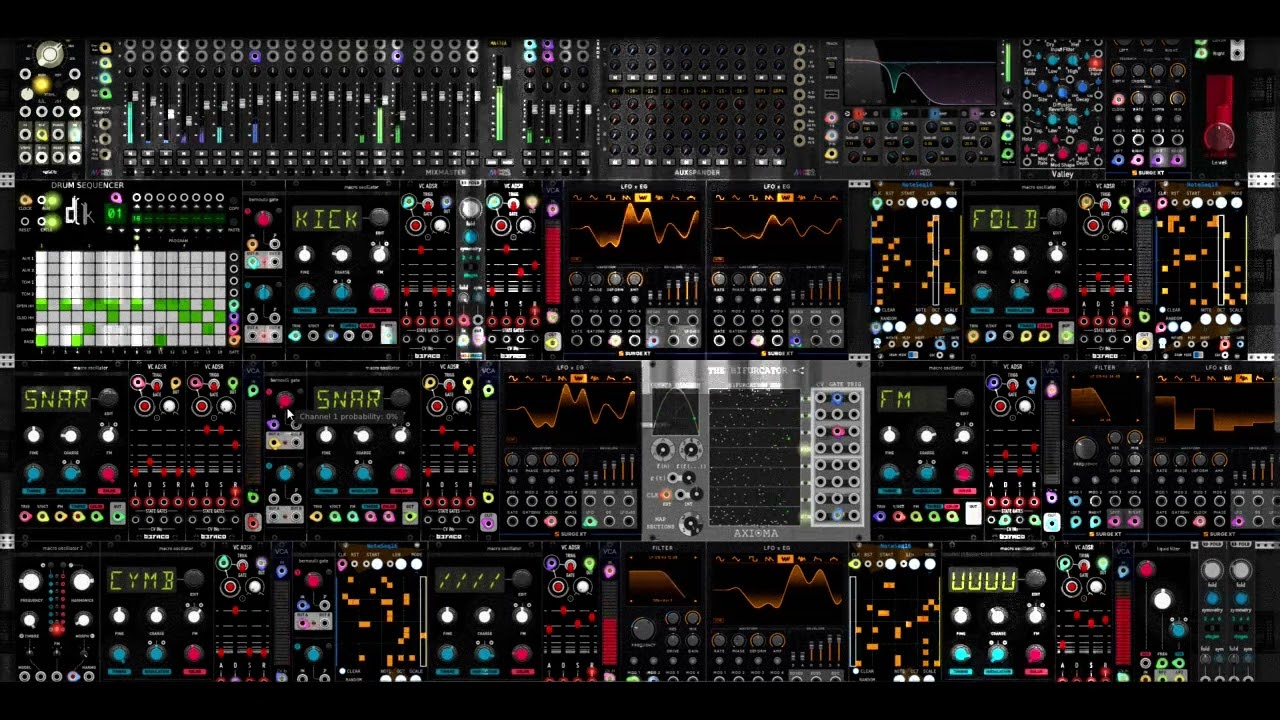The image size is (1280, 720).
Task: Toggle step 1 of the AUX 1 row
Action: pyautogui.click(x=41, y=257)
